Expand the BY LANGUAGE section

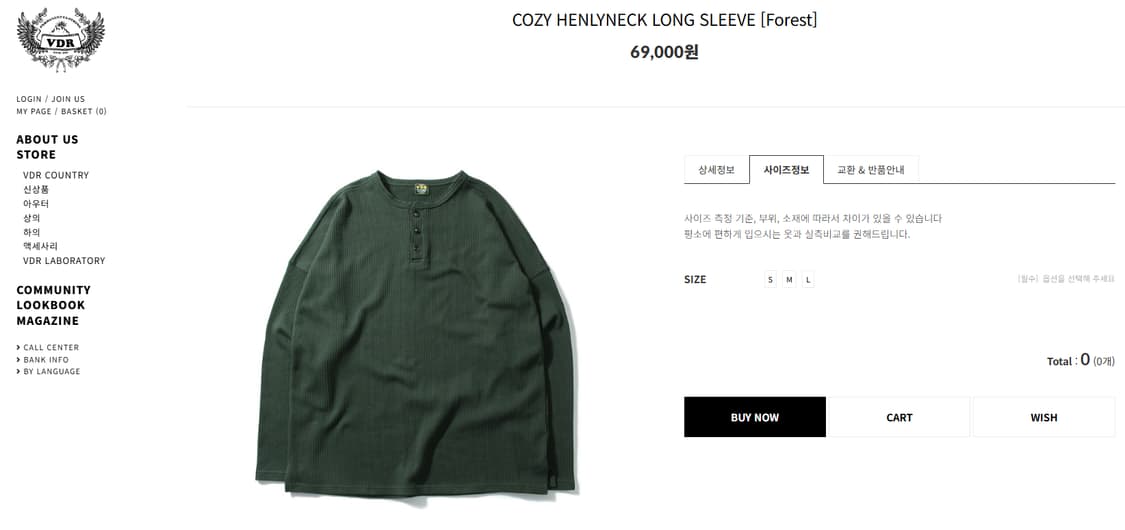point(49,372)
